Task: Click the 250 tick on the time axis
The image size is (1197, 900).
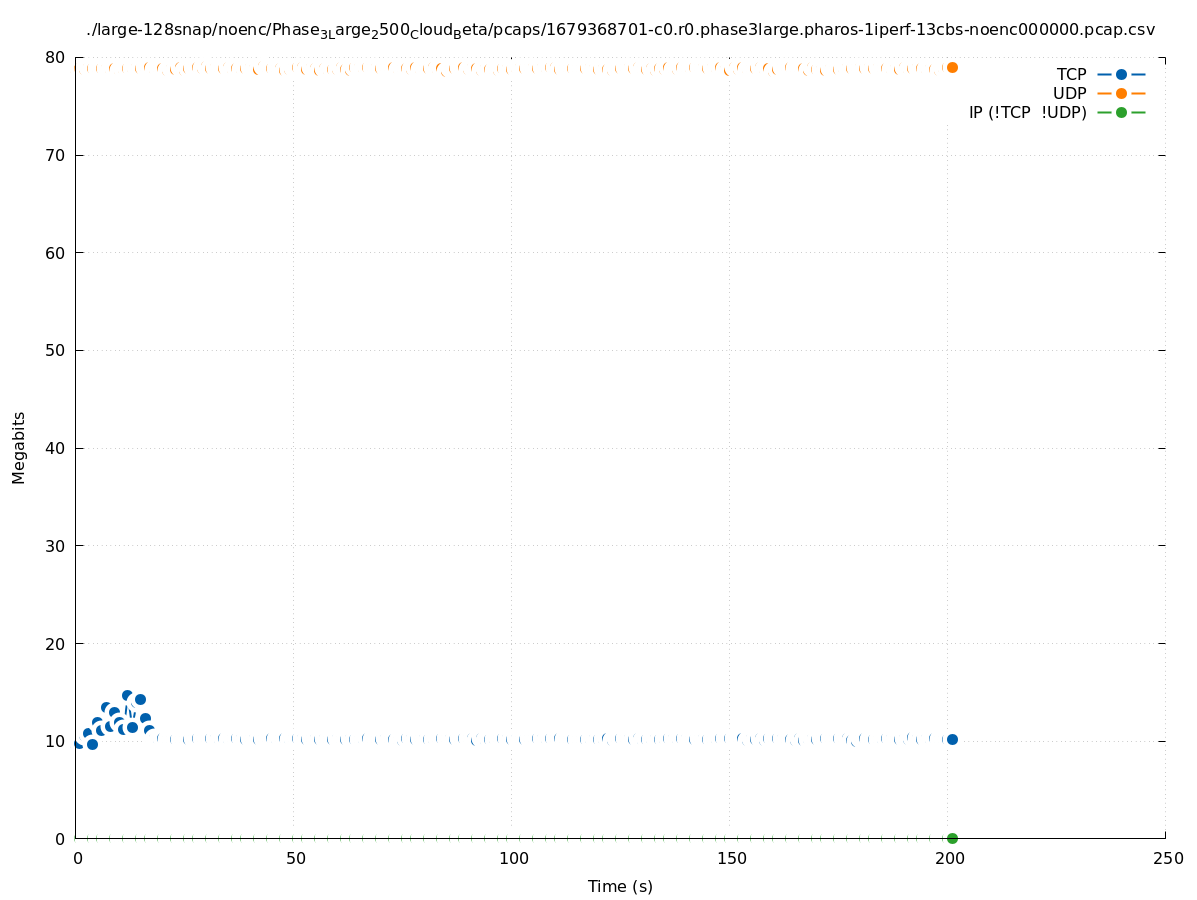Action: pyautogui.click(x=1166, y=858)
